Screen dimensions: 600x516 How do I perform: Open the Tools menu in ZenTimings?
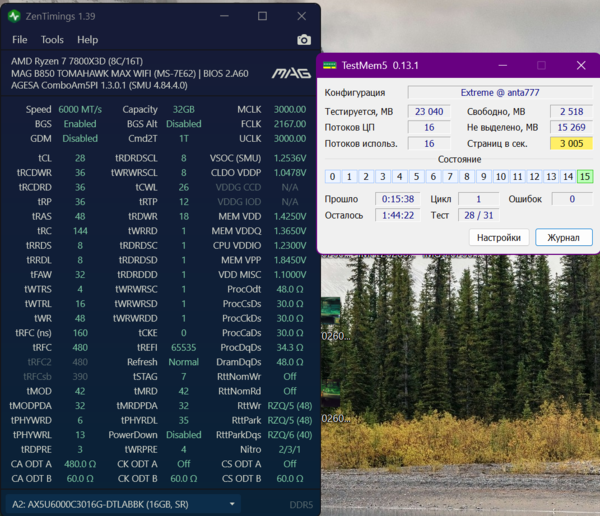pyautogui.click(x=52, y=40)
